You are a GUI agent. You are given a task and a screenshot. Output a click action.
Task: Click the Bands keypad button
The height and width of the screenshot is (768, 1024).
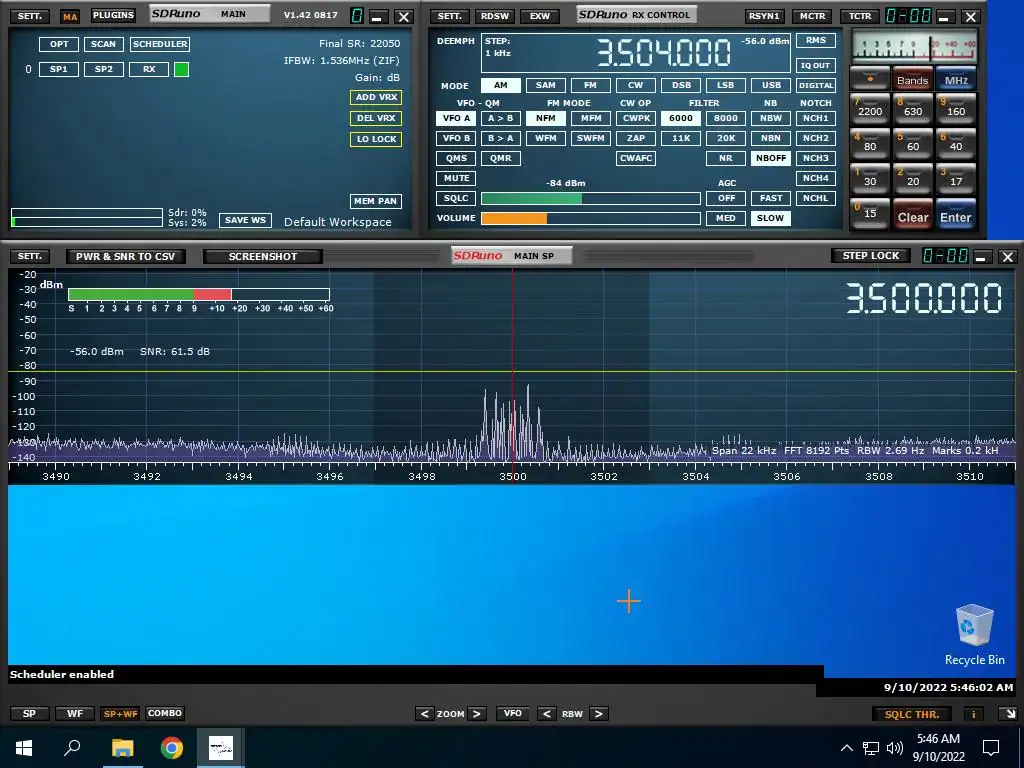(x=912, y=80)
